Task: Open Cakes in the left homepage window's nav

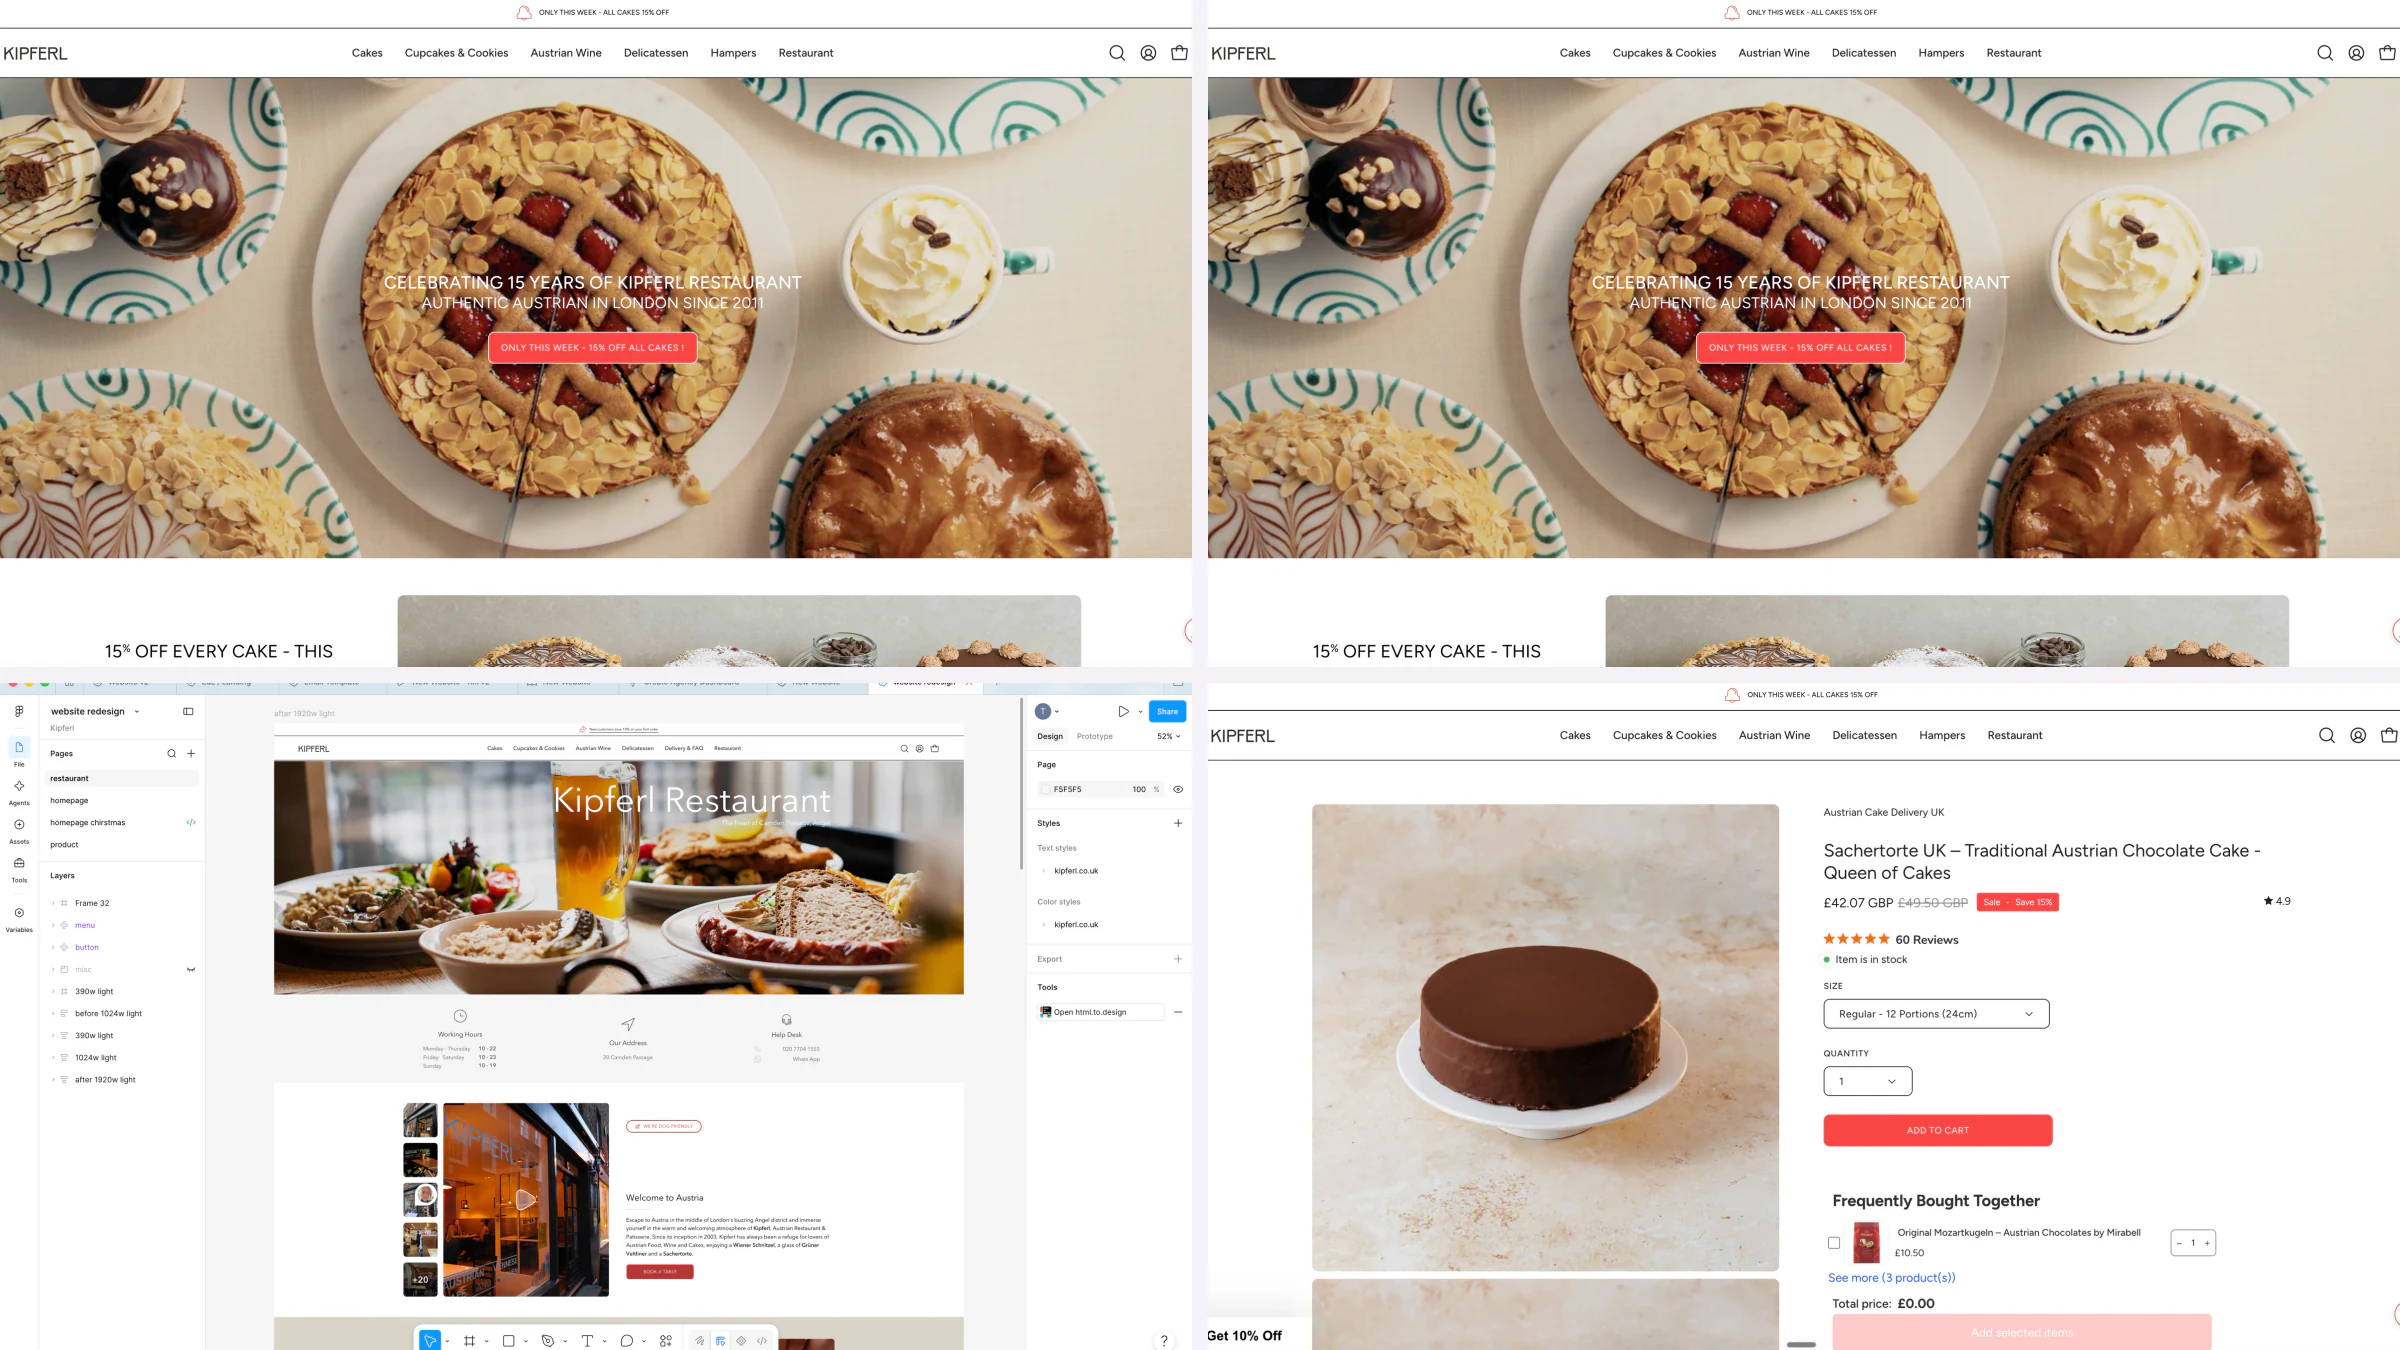Action: 367,53
